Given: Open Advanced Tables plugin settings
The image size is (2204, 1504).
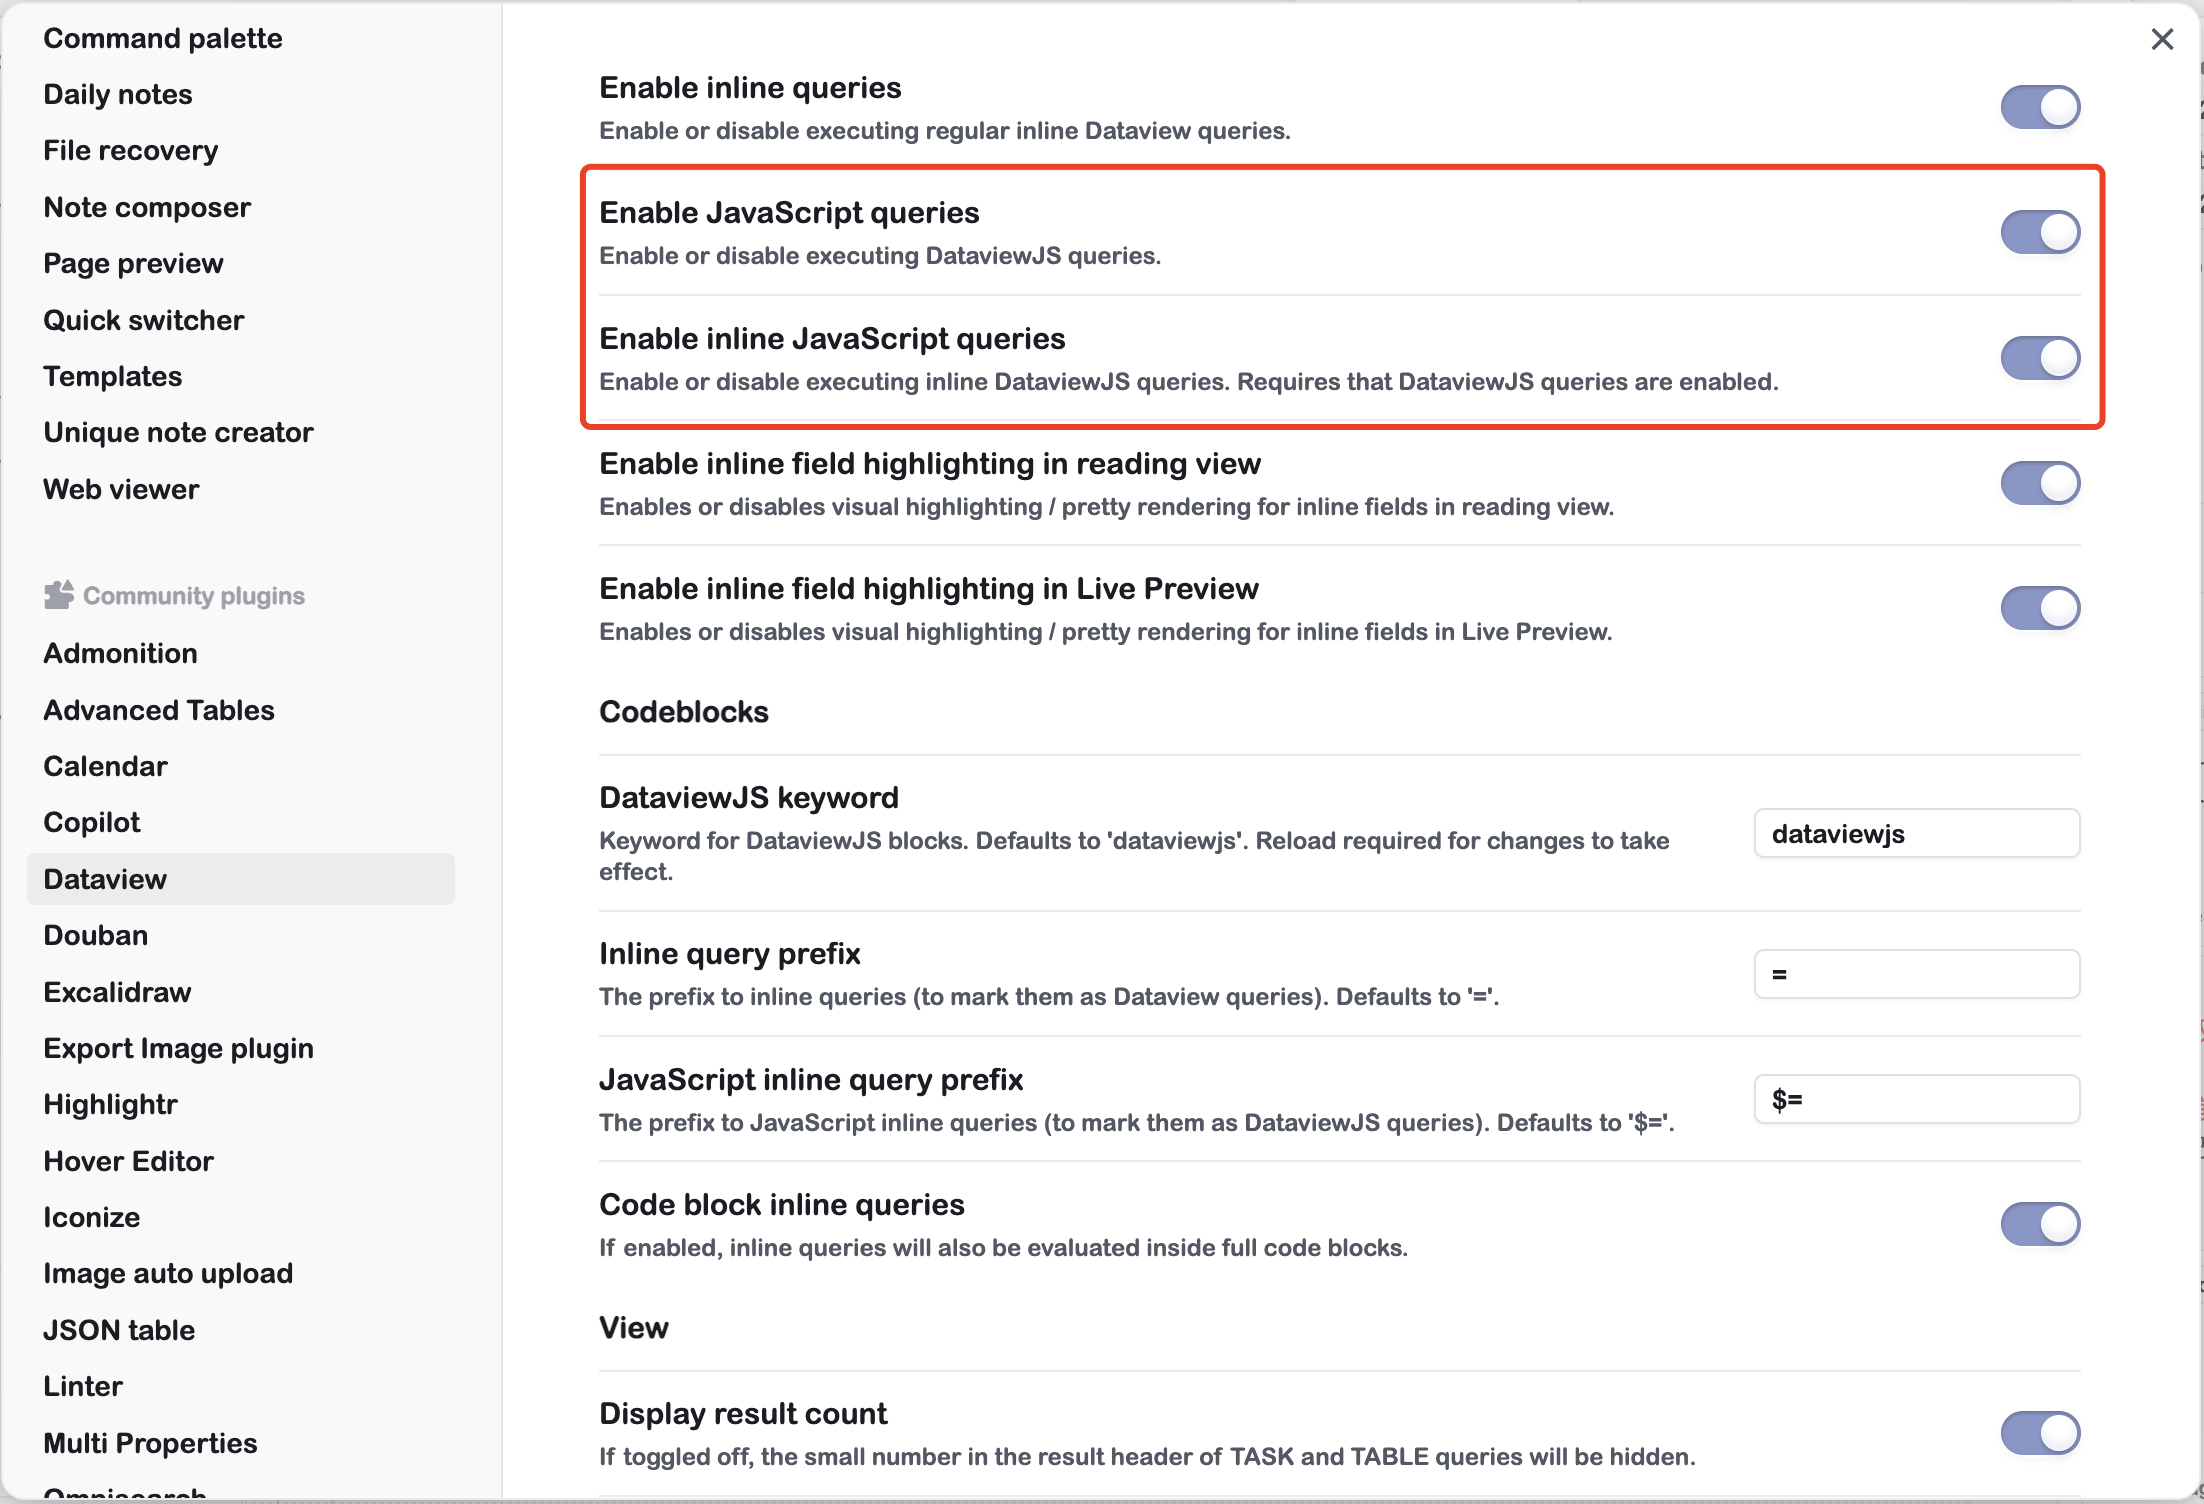Looking at the screenshot, I should click(159, 710).
